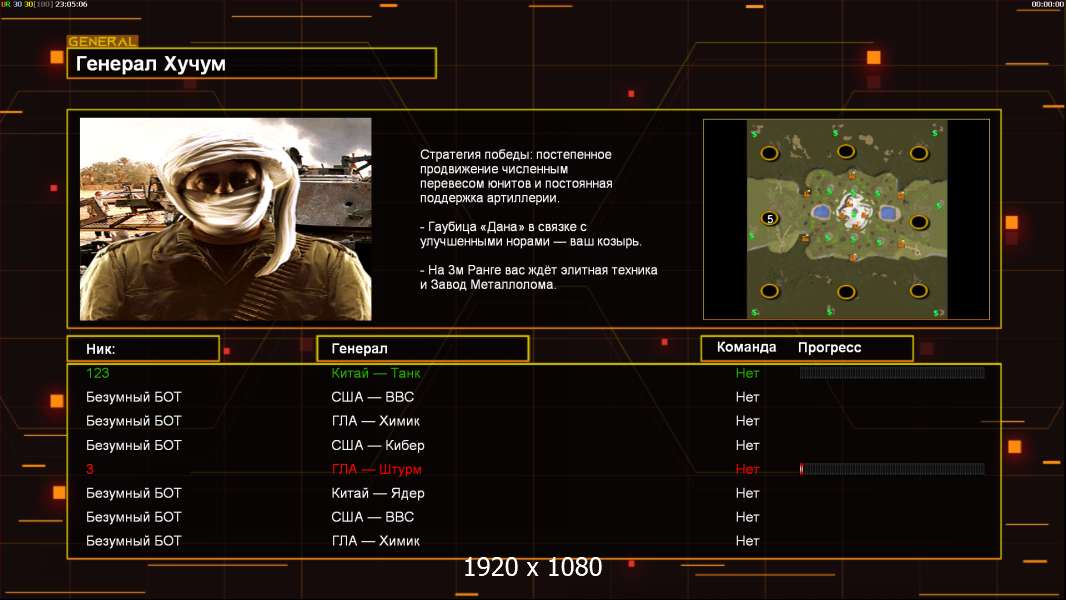Click the bottom-right start position circle on minimap
This screenshot has width=1066, height=600.
pos(919,291)
